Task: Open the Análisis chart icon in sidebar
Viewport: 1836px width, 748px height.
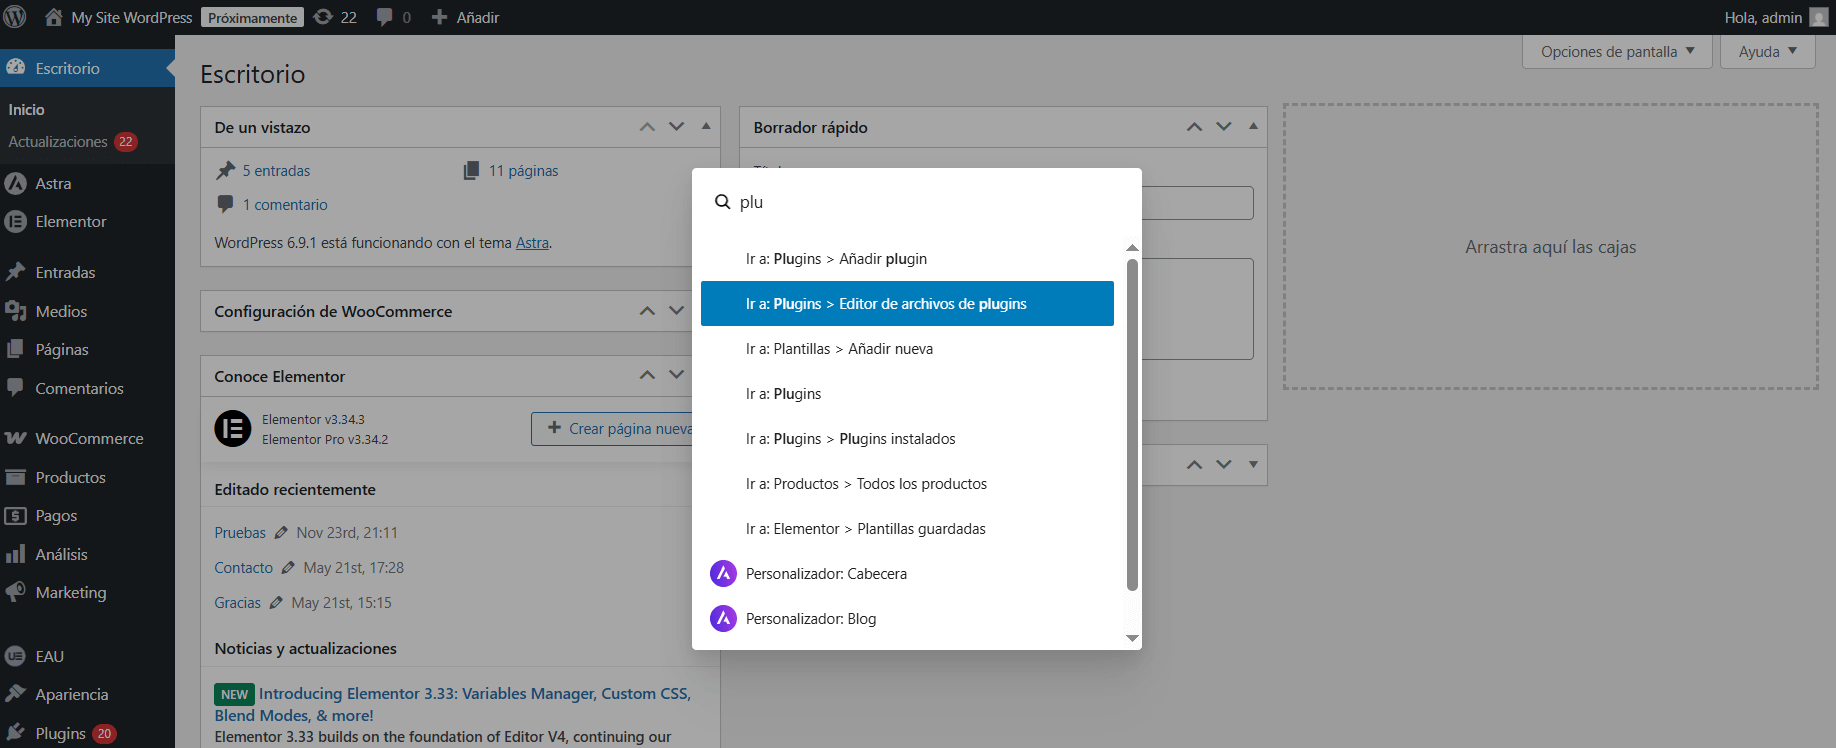Action: tap(15, 554)
